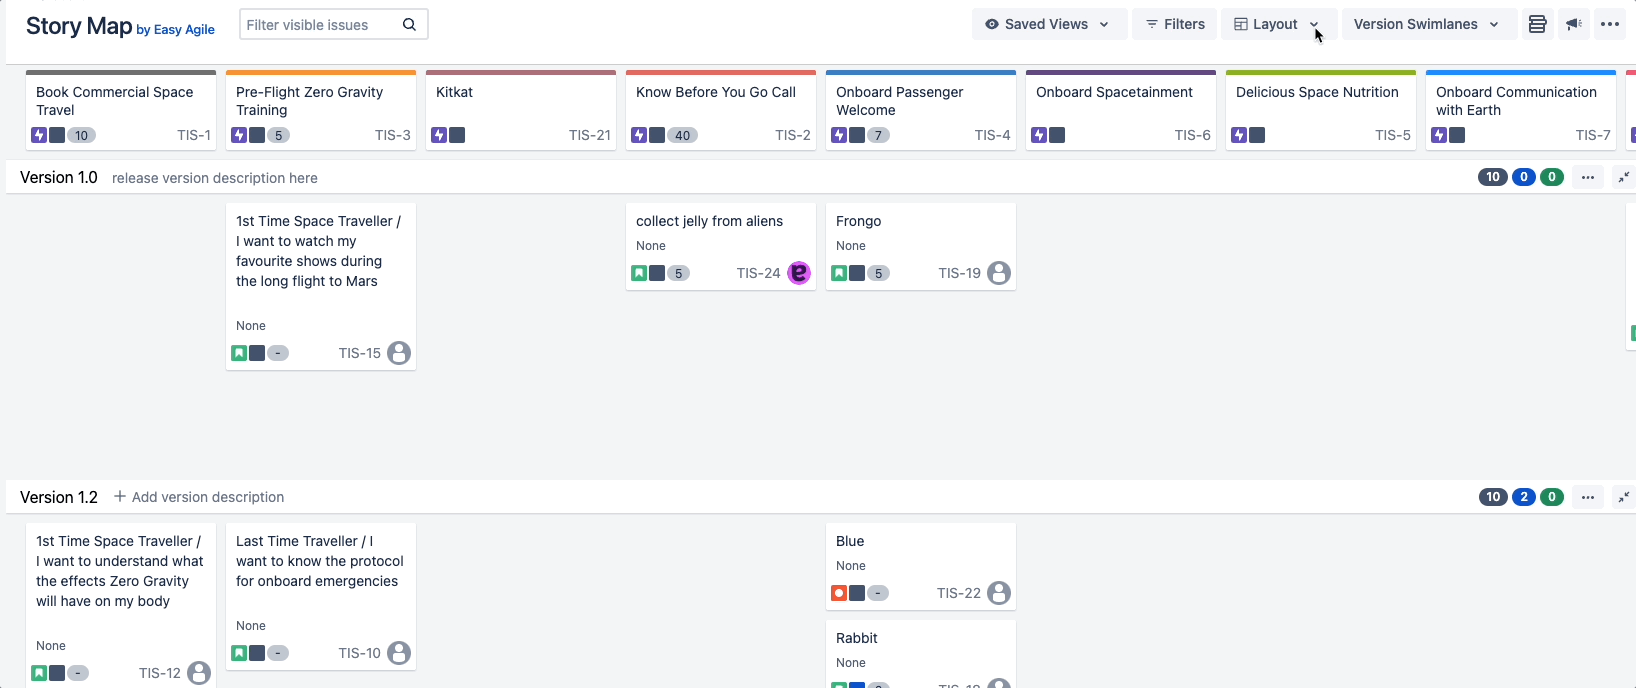
Task: Collapse the Version 1.0 swimlane
Action: pyautogui.click(x=1623, y=177)
